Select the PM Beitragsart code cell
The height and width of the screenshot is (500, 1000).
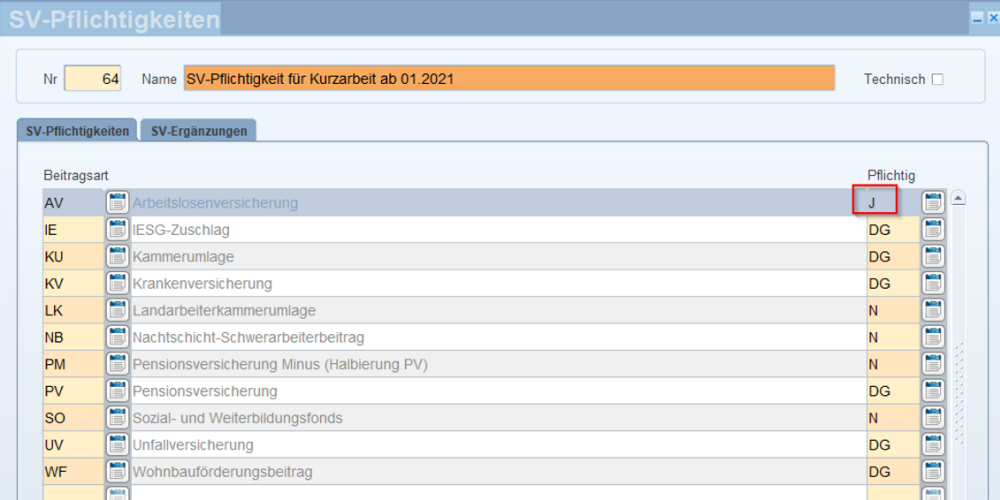coord(73,365)
